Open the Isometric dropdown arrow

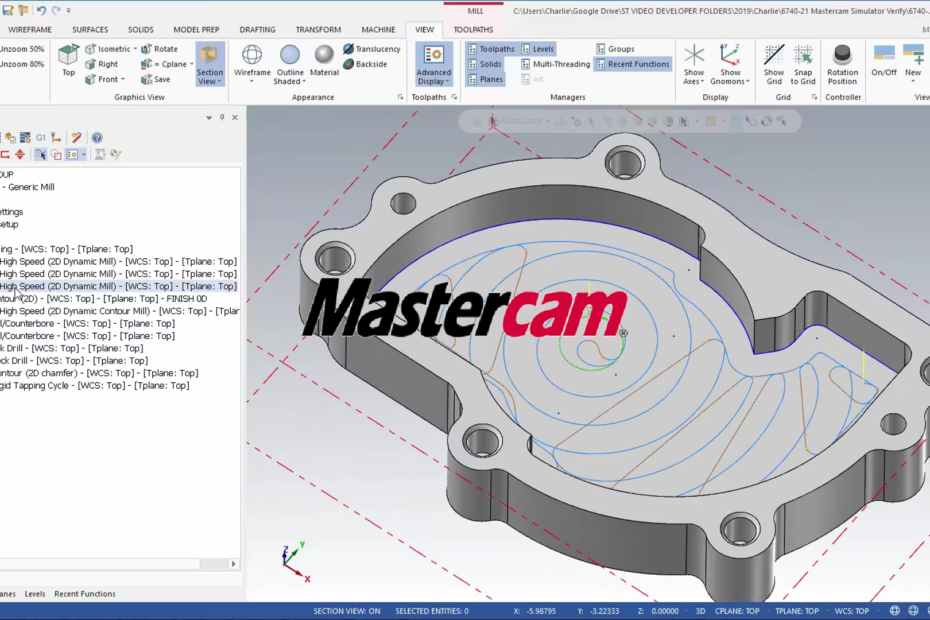point(135,49)
